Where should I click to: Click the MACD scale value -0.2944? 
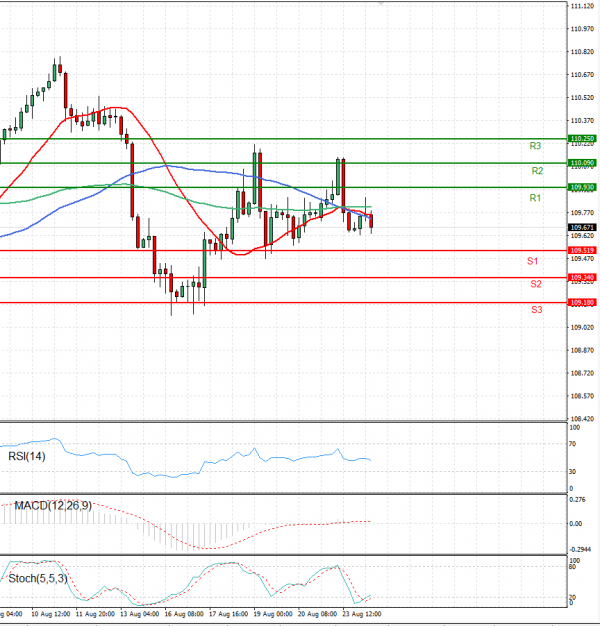pyautogui.click(x=580, y=550)
